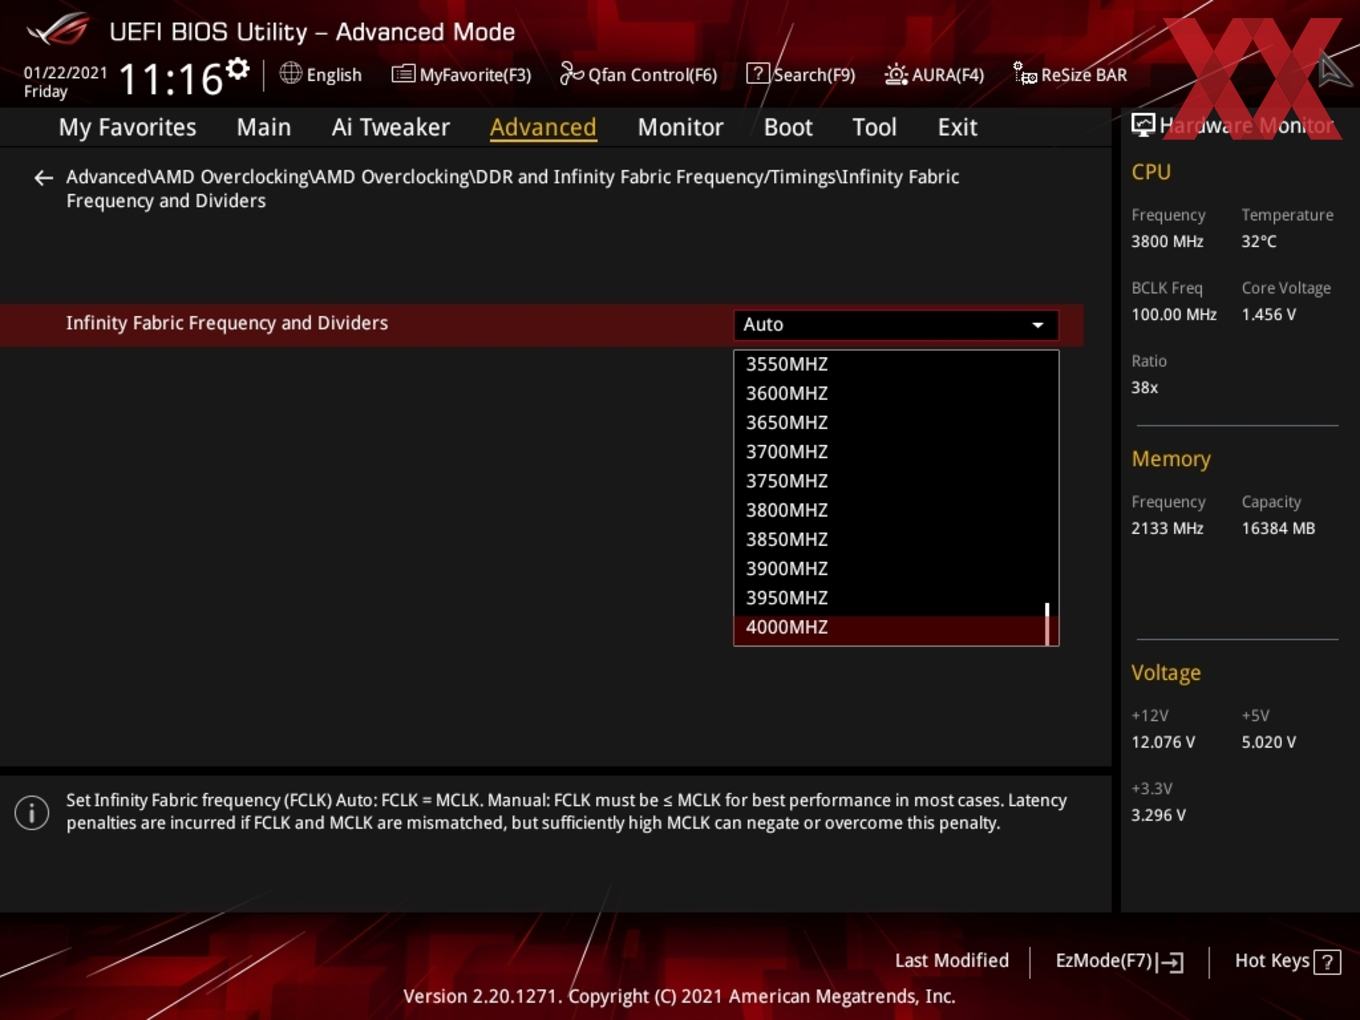Click the ROG logo icon
The image size is (1360, 1020).
pyautogui.click(x=58, y=29)
